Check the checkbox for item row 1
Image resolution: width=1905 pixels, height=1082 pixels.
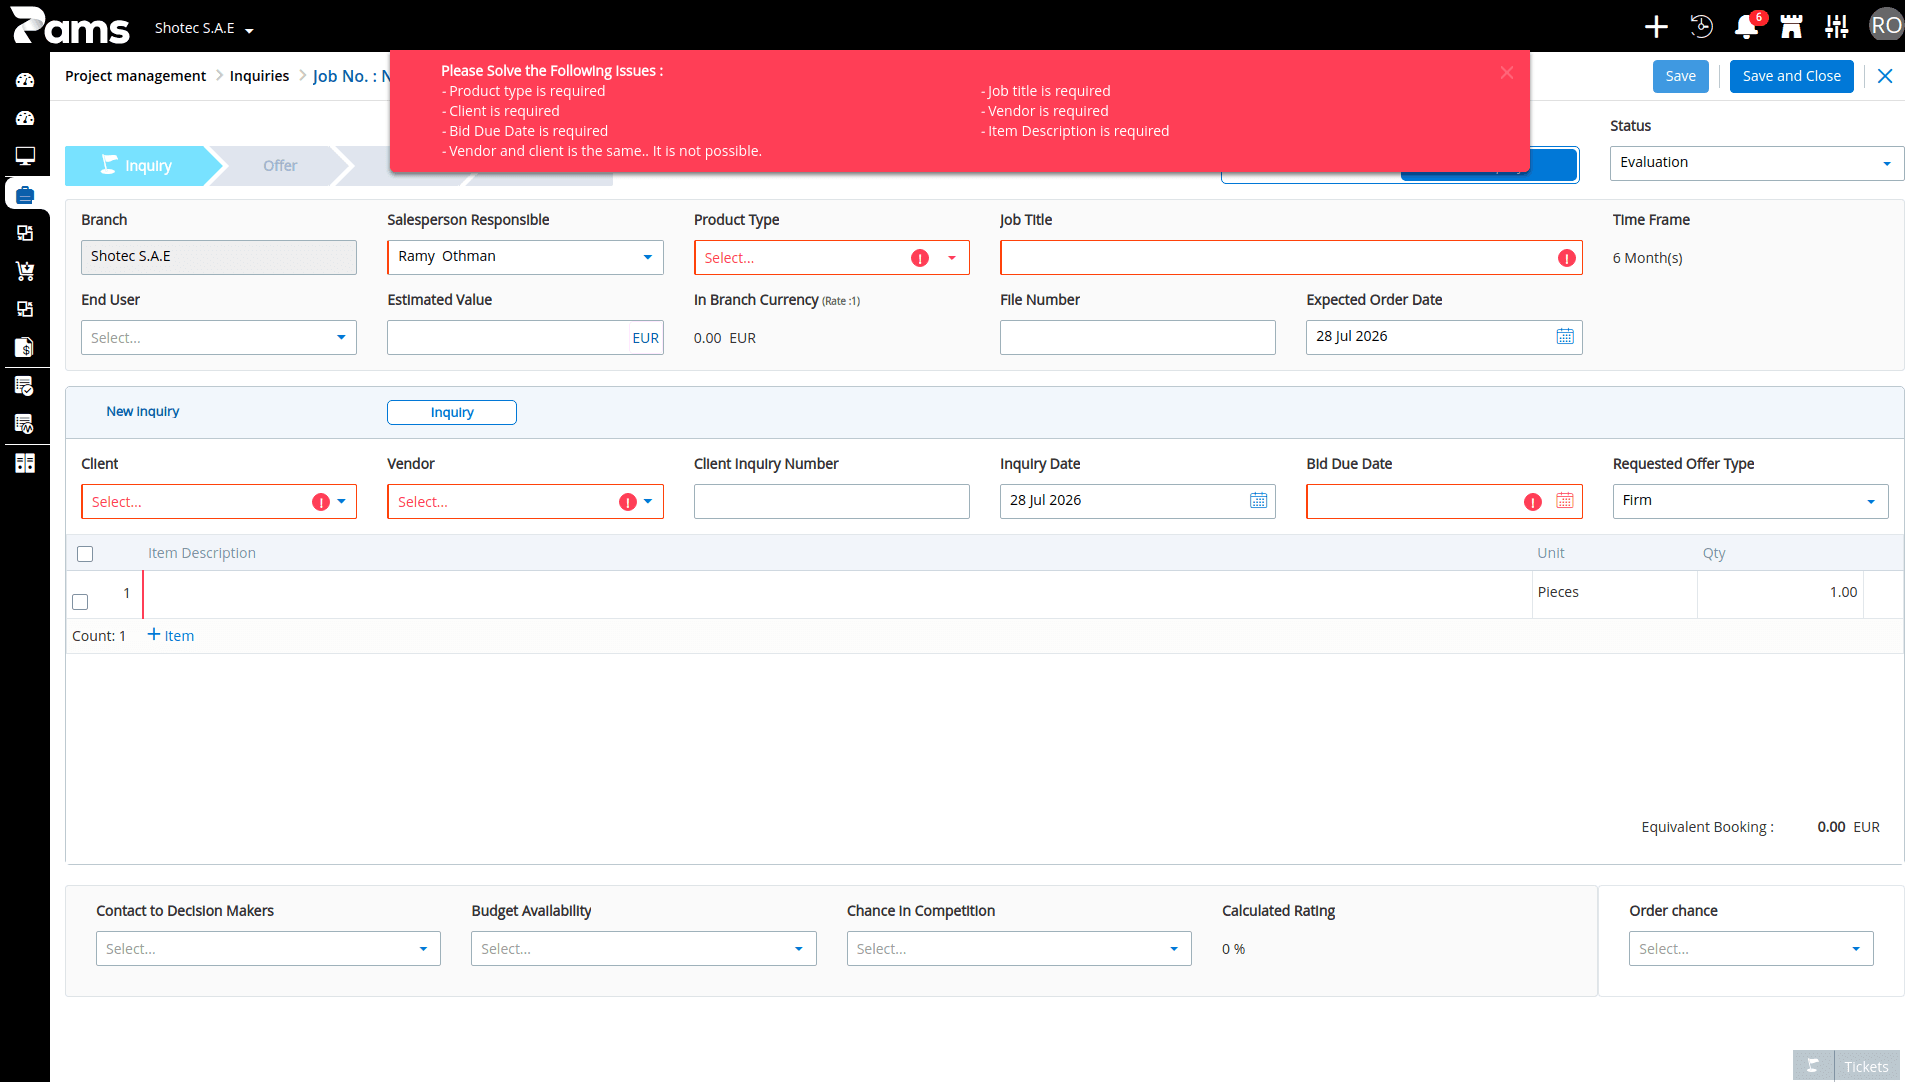(80, 602)
